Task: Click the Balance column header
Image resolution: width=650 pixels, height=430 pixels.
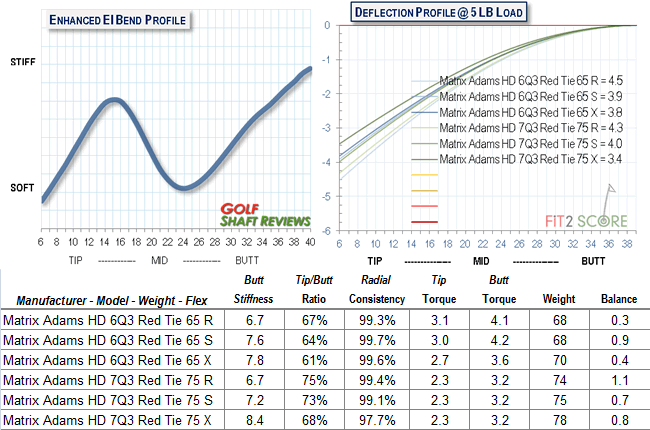Action: pyautogui.click(x=619, y=299)
